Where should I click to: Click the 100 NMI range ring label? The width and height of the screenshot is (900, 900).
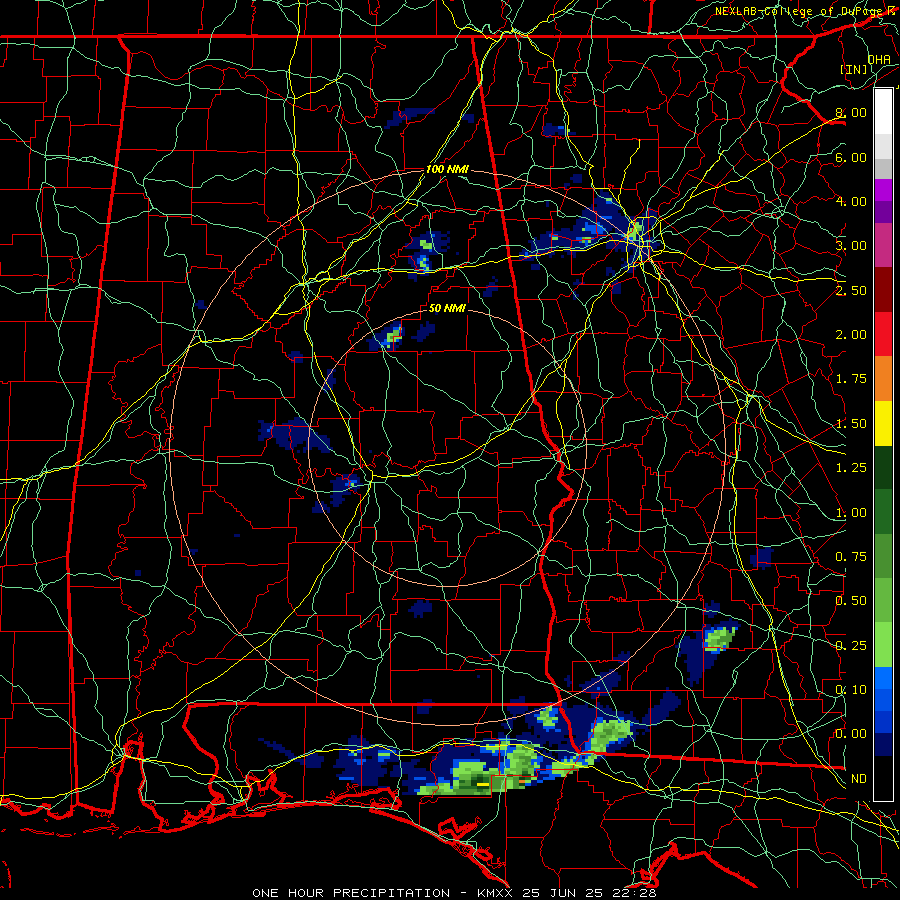tap(447, 169)
